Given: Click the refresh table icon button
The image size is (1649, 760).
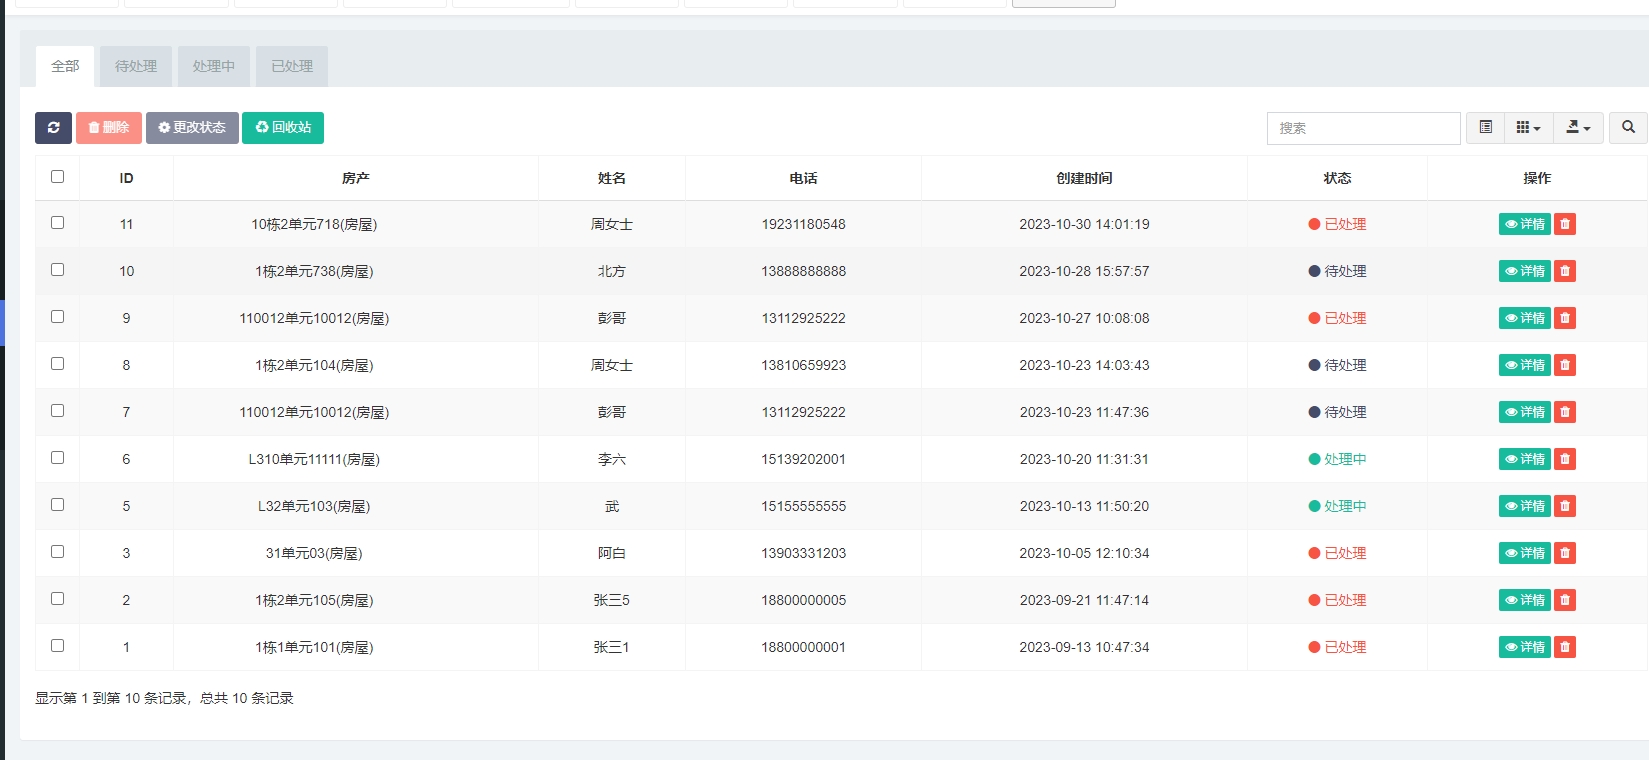Looking at the screenshot, I should (53, 128).
